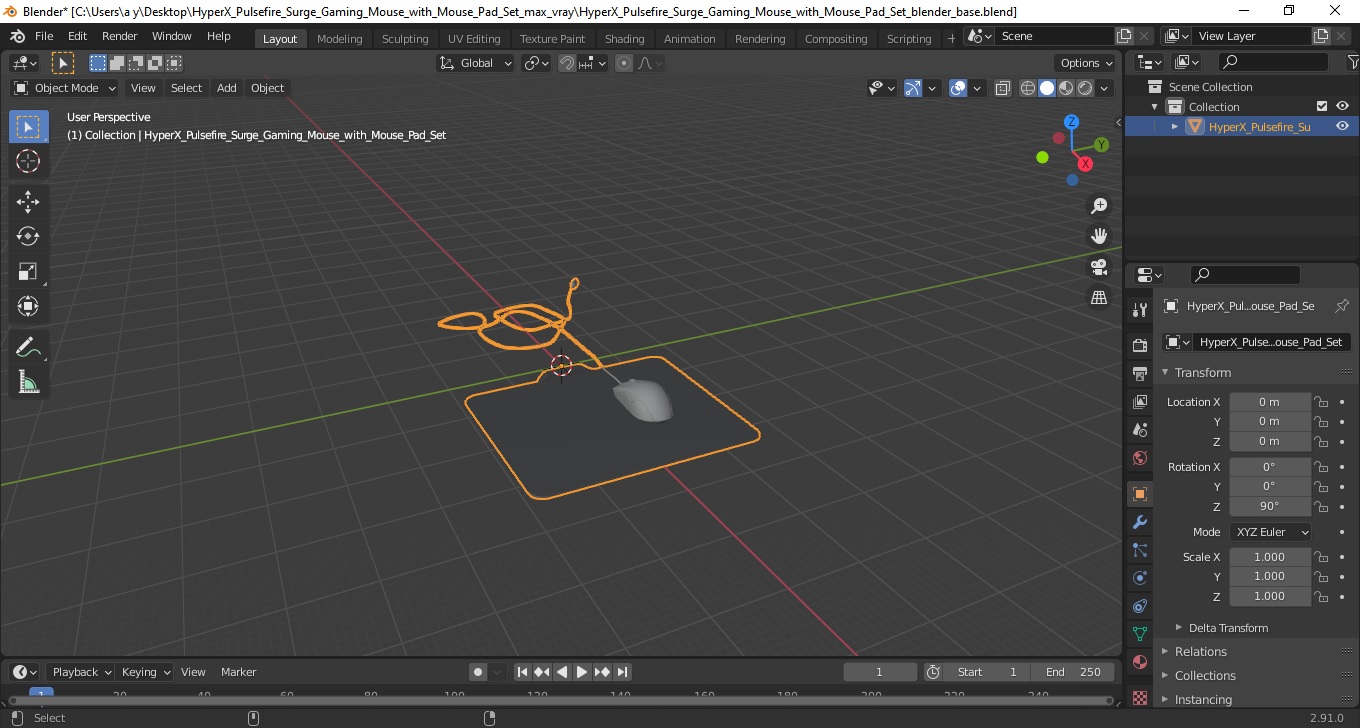Switch to the Shading workspace tab
This screenshot has height=728, width=1360.
[x=624, y=38]
